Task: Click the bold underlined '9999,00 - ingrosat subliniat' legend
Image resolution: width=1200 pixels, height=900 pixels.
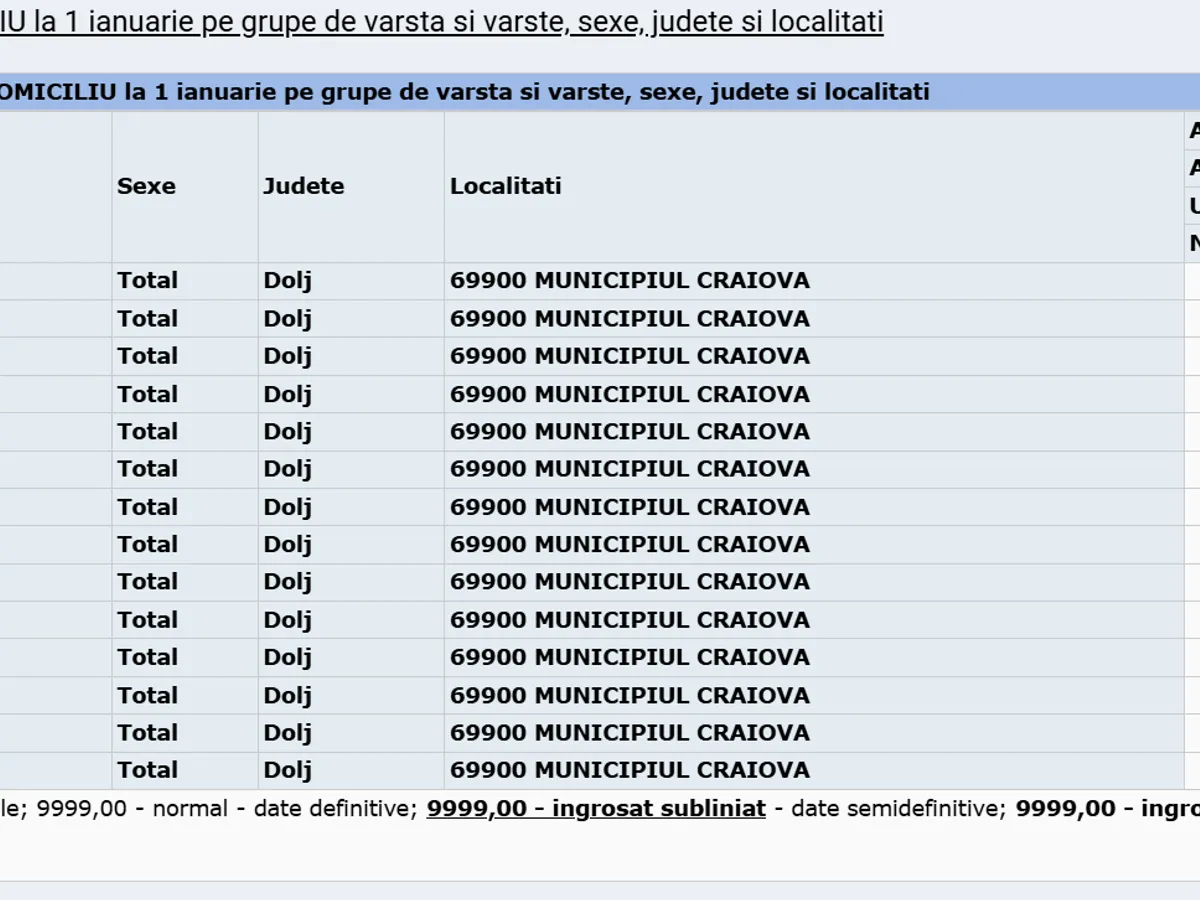Action: [596, 809]
